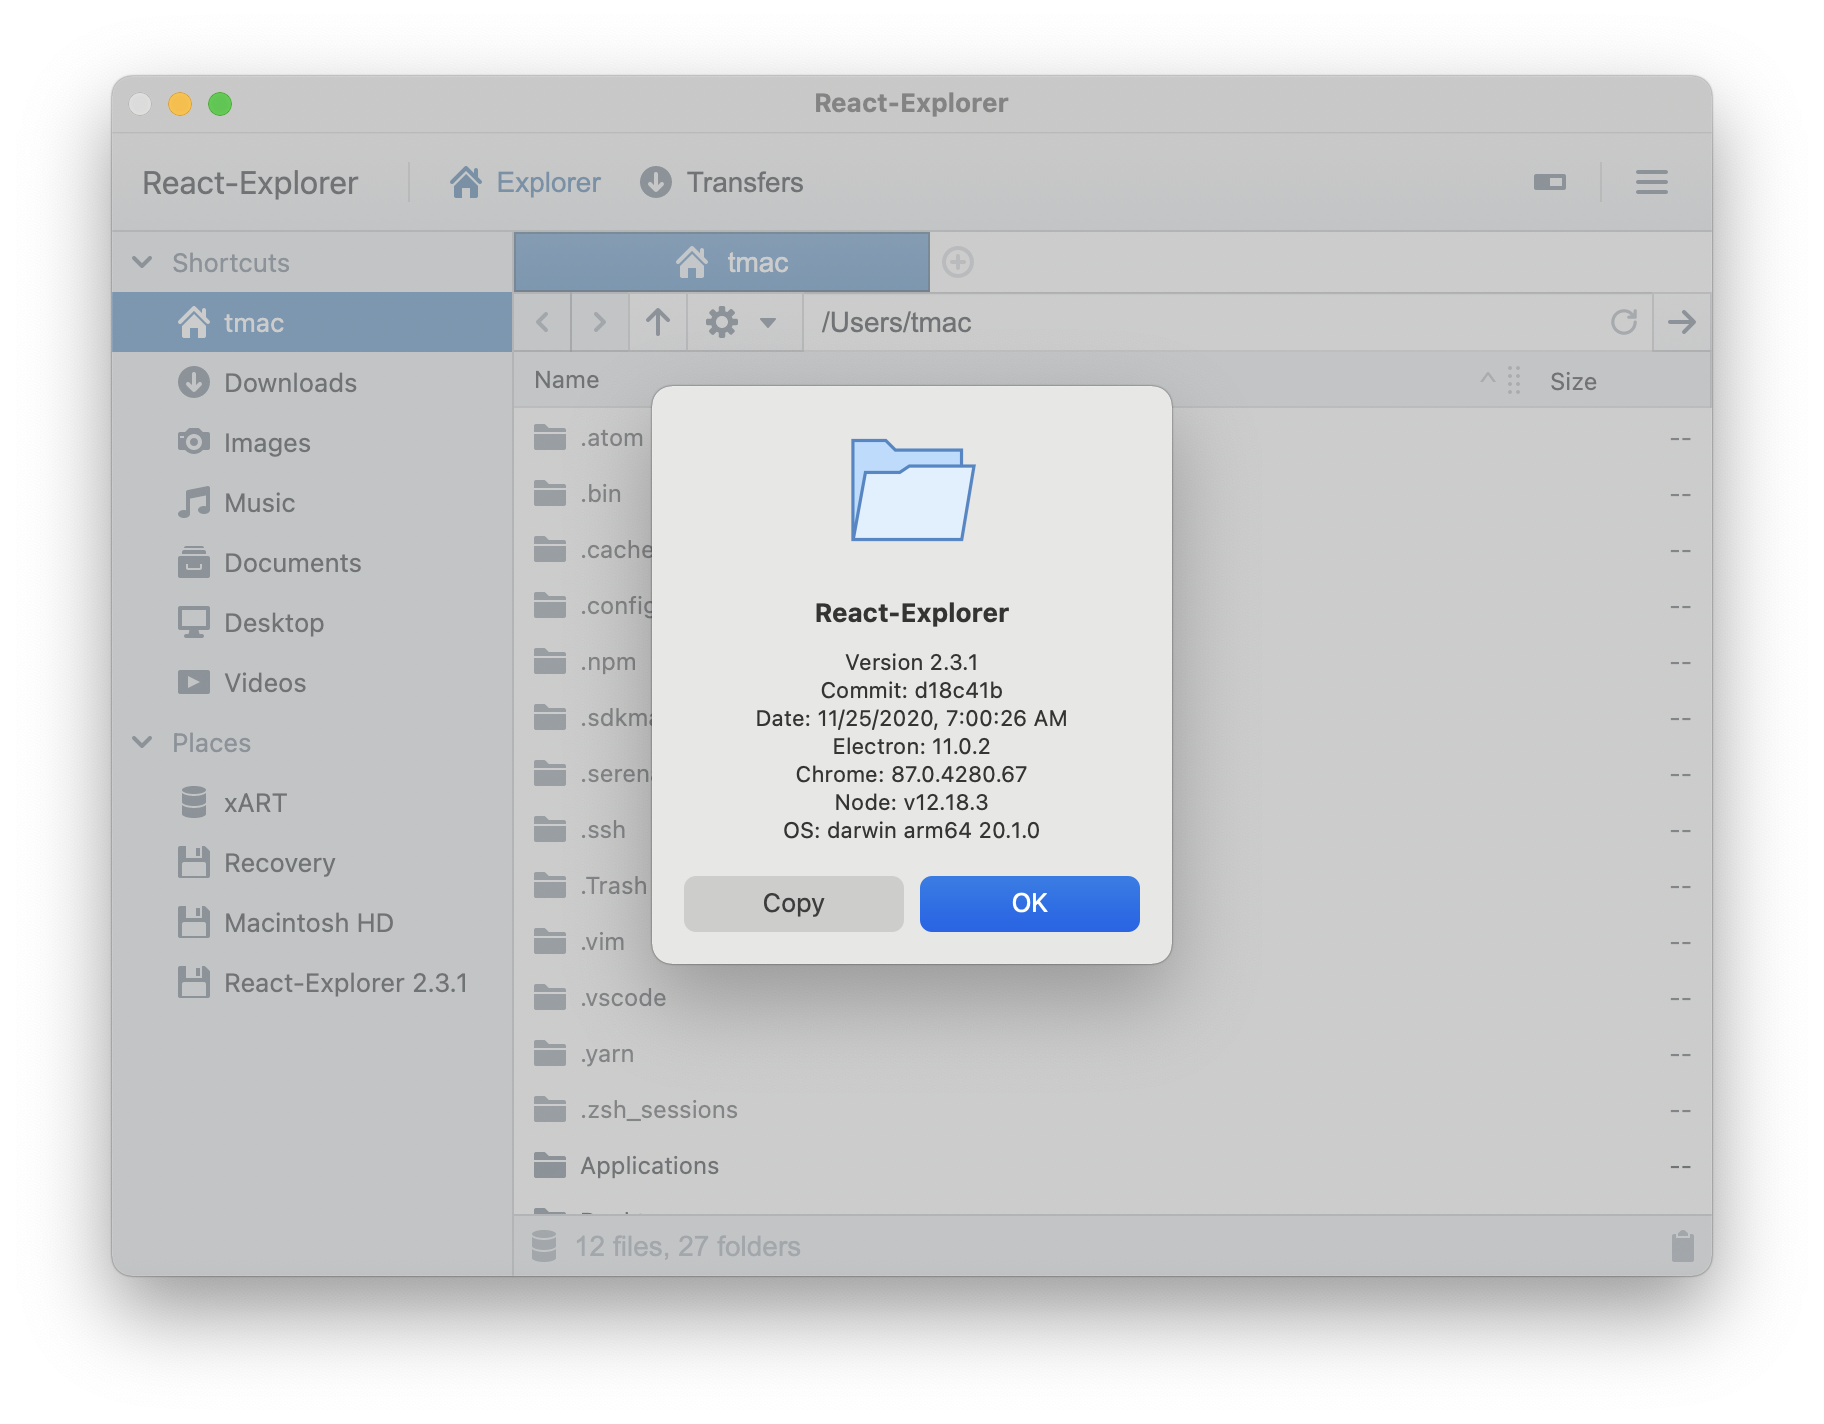
Task: Go back with the left arrow
Action: tap(542, 322)
